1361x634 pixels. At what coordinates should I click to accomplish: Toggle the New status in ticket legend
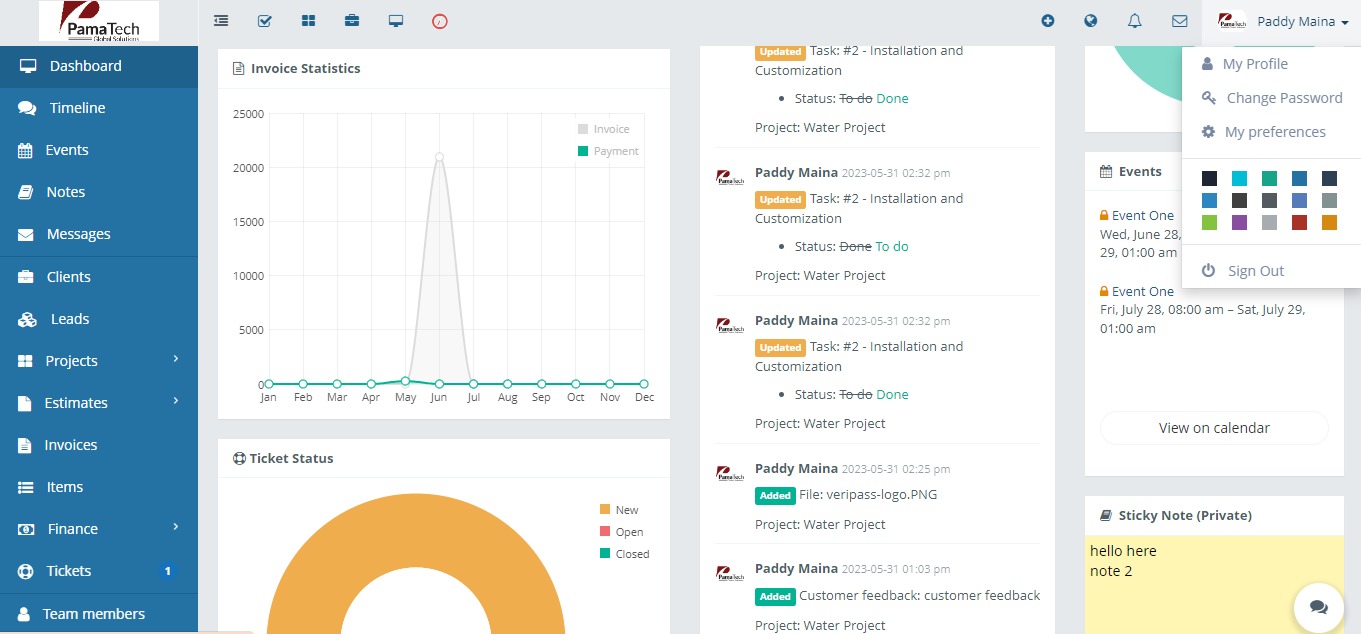(x=619, y=510)
